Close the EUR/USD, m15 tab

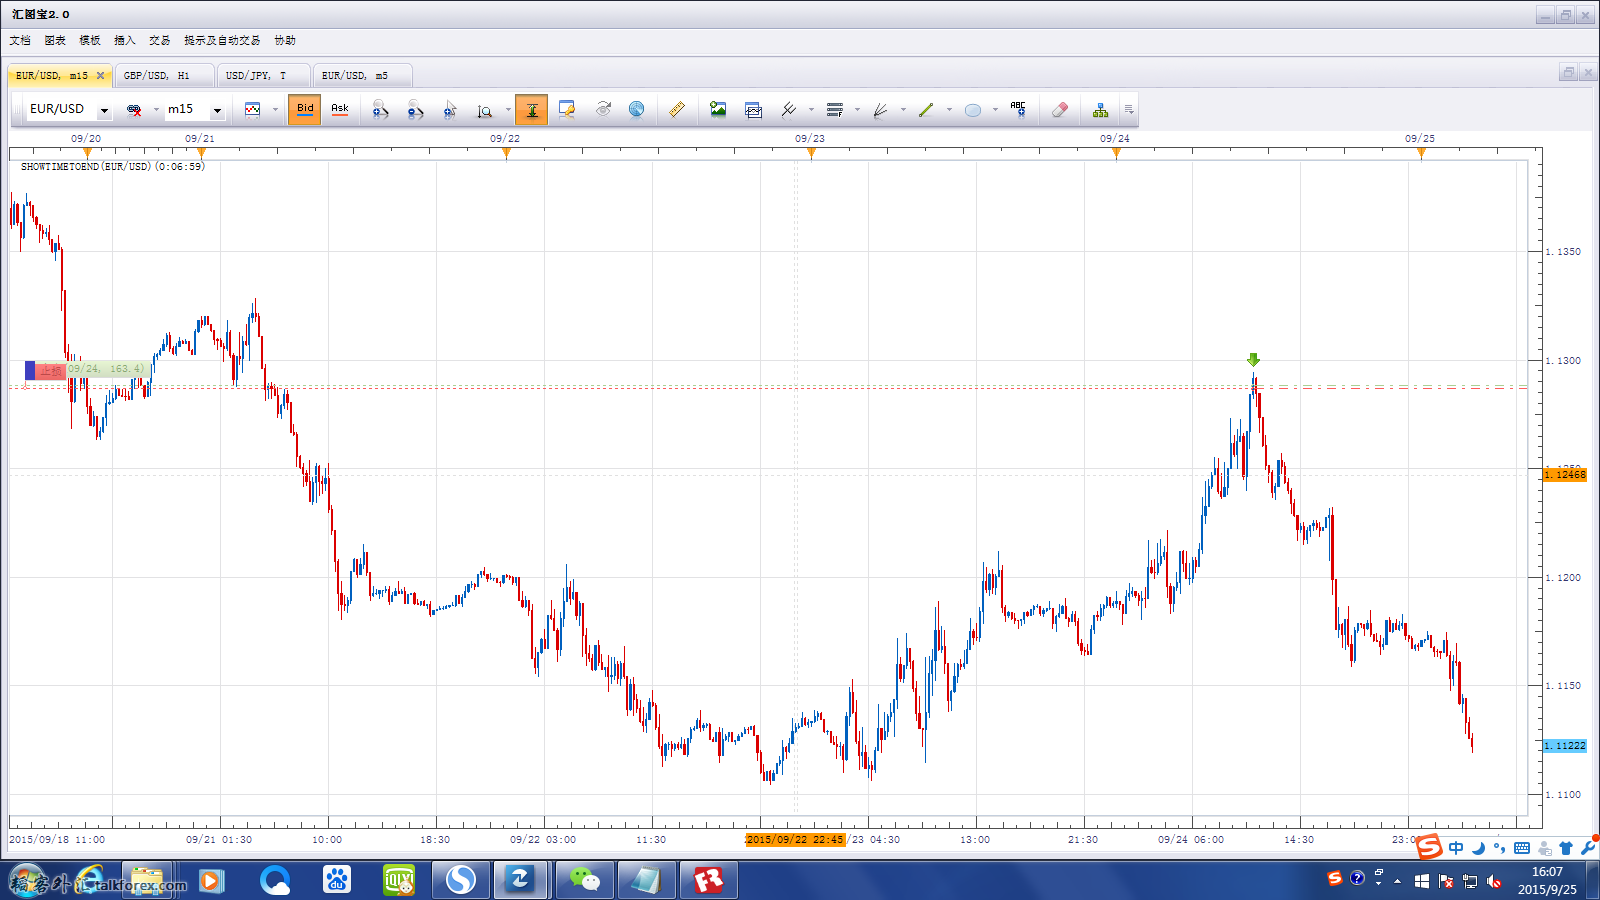click(100, 75)
